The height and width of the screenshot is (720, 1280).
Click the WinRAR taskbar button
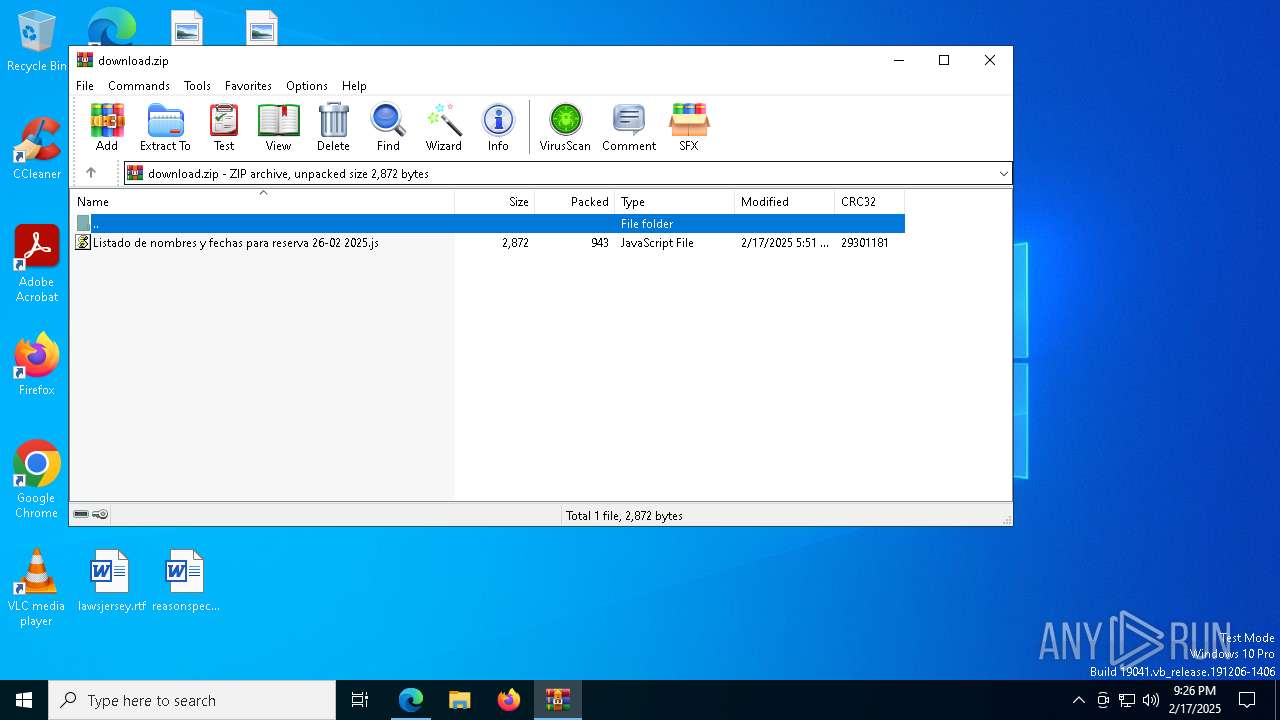pos(558,700)
